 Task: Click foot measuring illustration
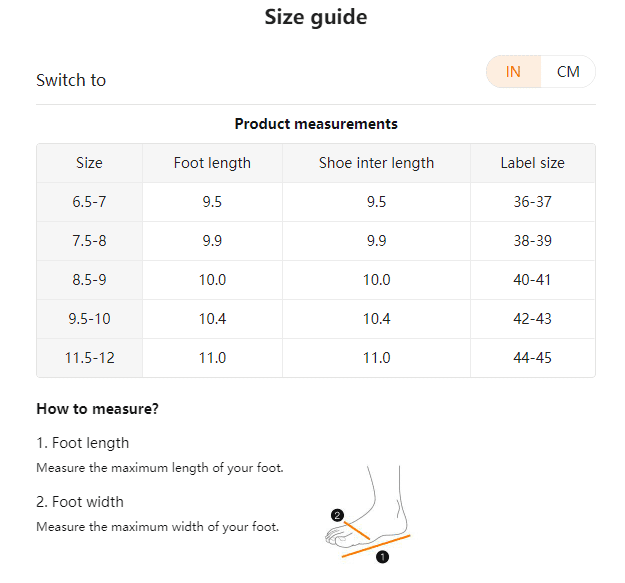click(368, 514)
